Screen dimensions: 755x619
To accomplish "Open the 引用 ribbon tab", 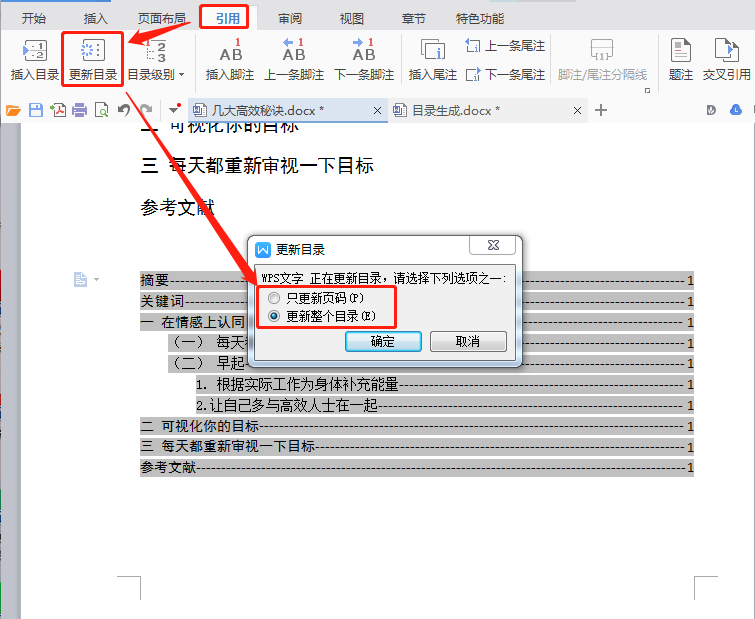I will pos(228,19).
